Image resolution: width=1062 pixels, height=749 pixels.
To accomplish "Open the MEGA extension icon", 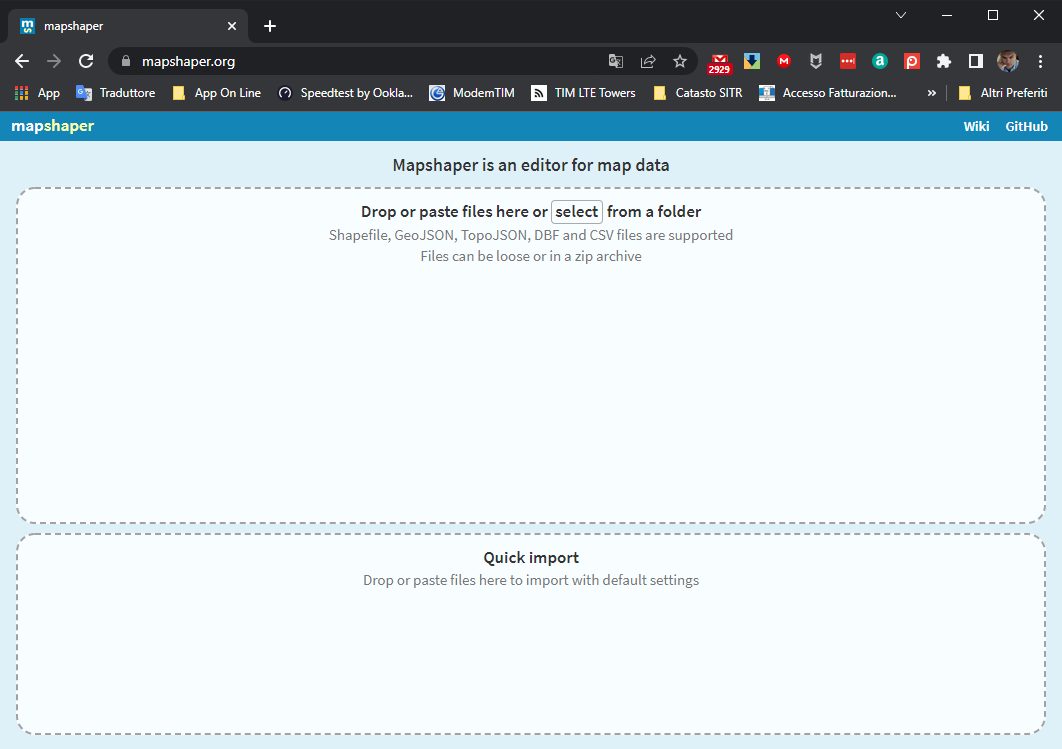I will tap(784, 61).
